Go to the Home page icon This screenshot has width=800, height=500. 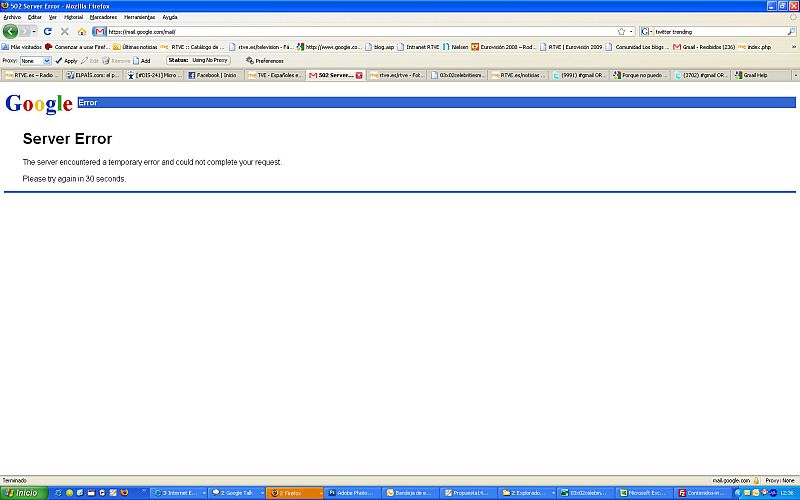click(81, 31)
